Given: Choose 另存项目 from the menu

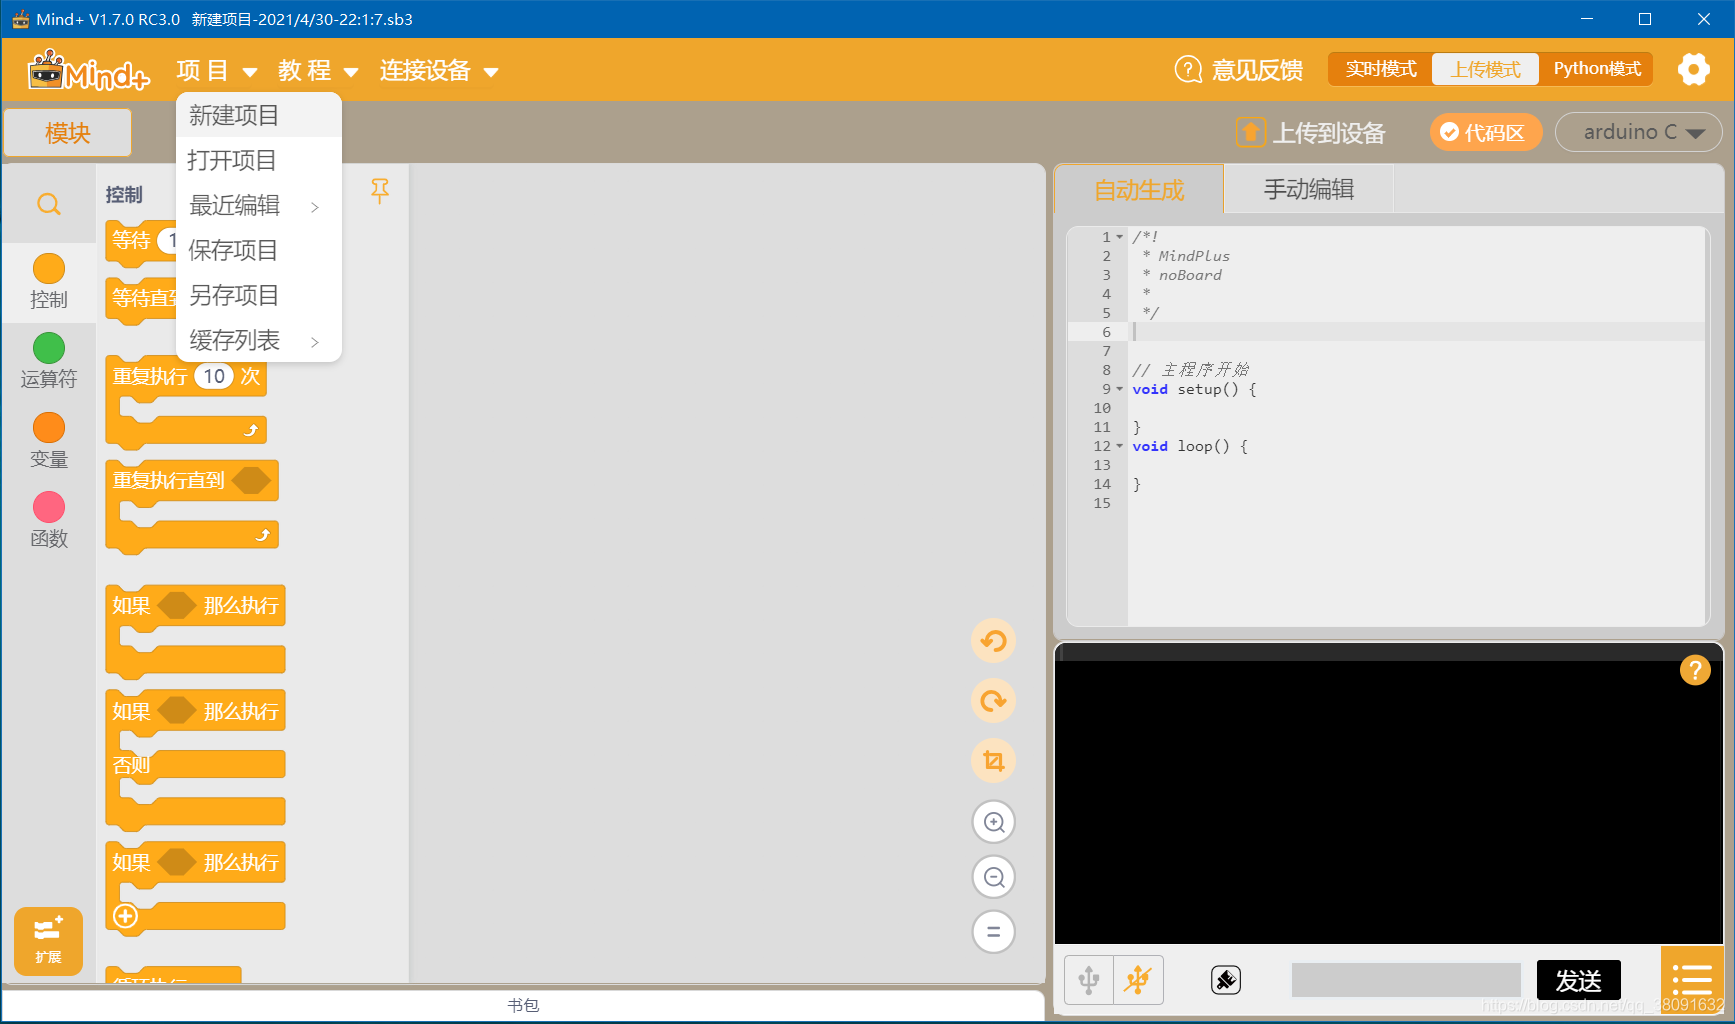Looking at the screenshot, I should pyautogui.click(x=259, y=295).
